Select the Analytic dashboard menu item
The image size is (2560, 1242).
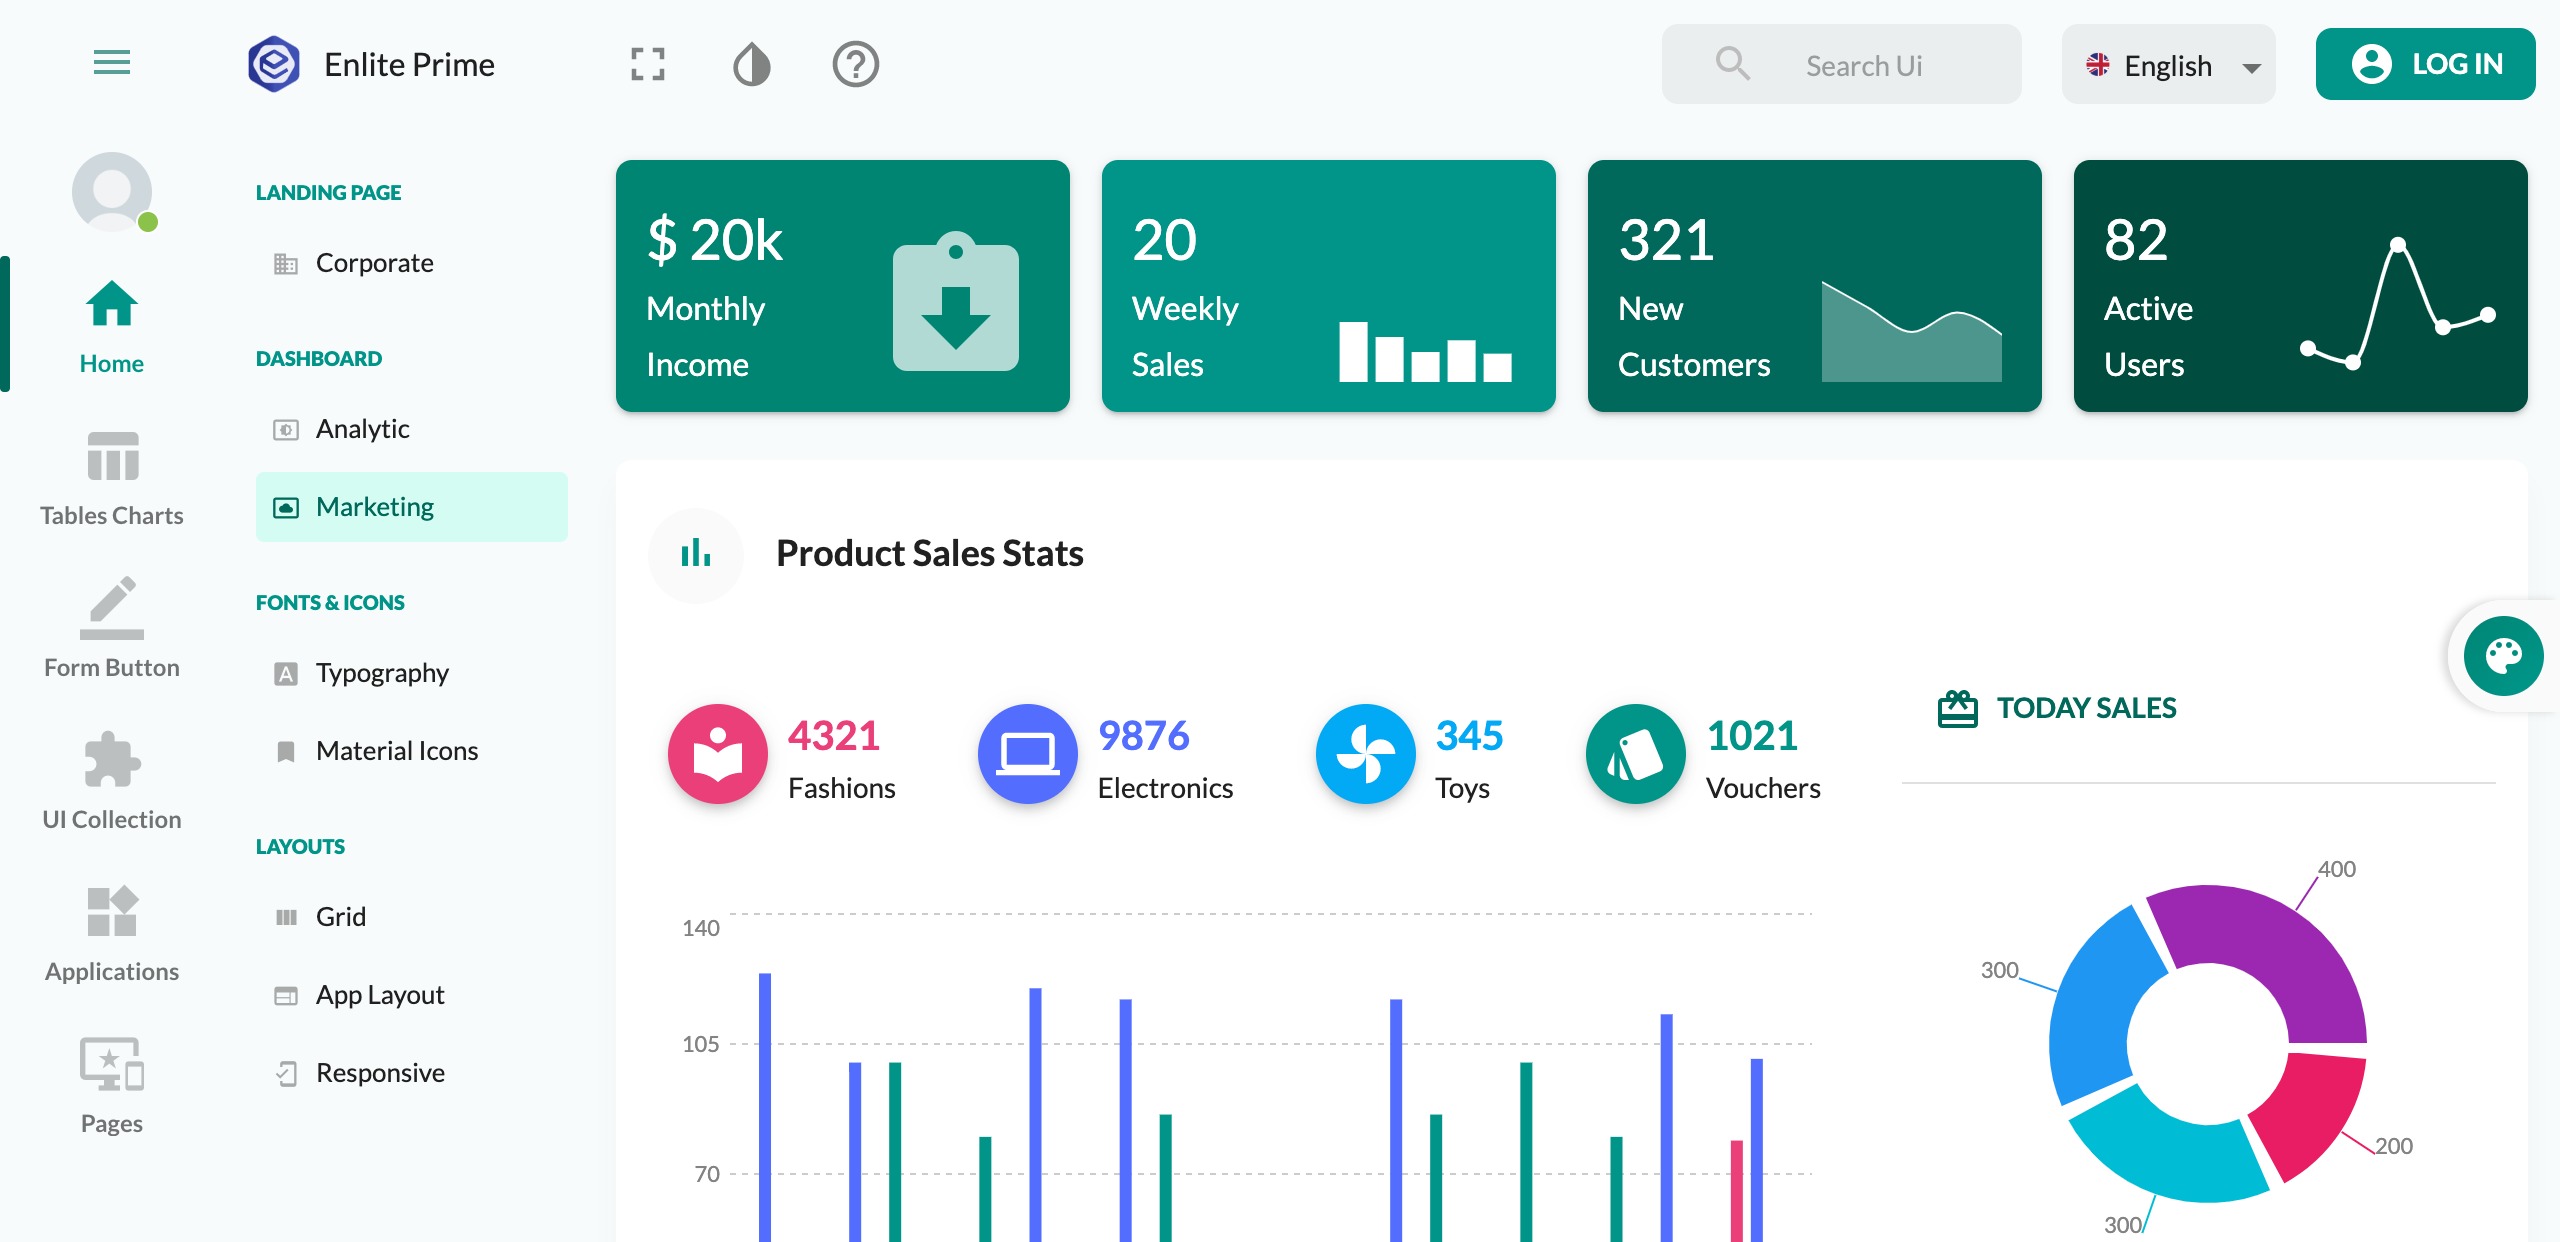click(x=362, y=429)
